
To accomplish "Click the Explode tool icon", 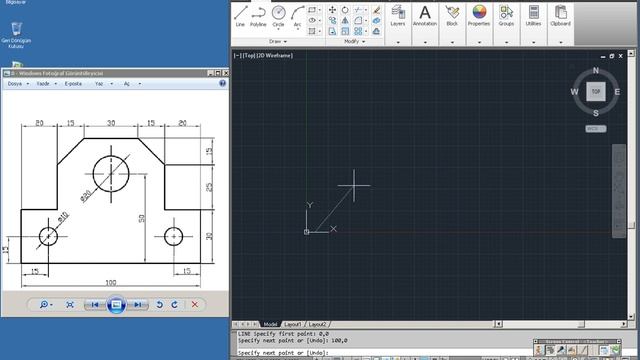I will 376,20.
